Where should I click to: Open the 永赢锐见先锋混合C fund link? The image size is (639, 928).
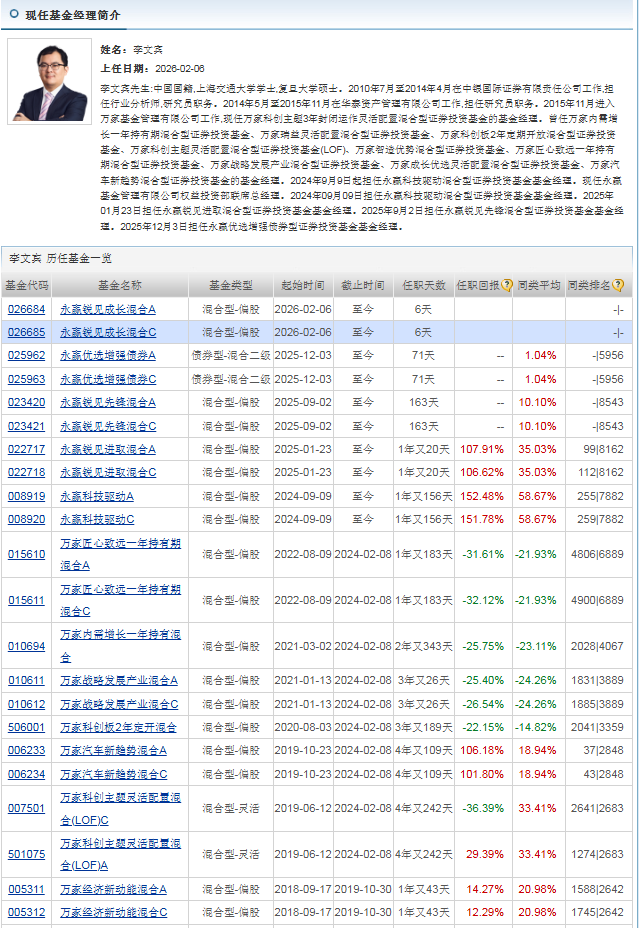[108, 426]
